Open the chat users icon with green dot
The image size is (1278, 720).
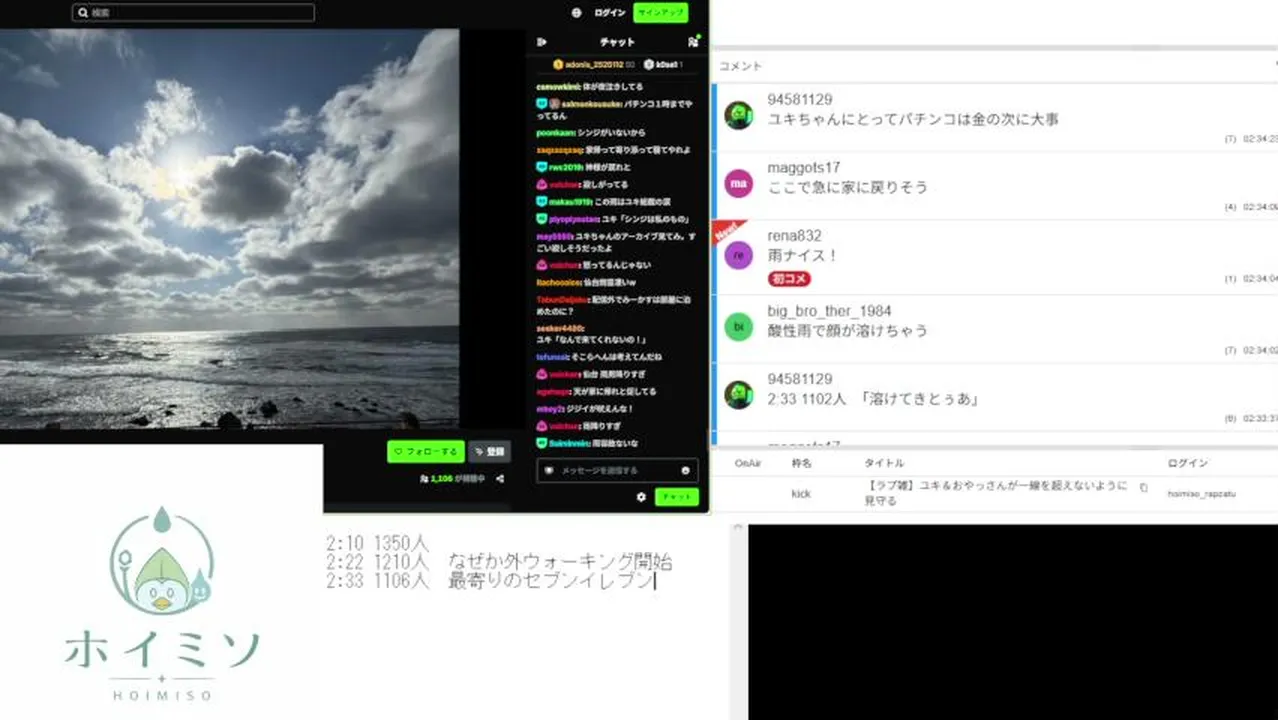(x=693, y=42)
